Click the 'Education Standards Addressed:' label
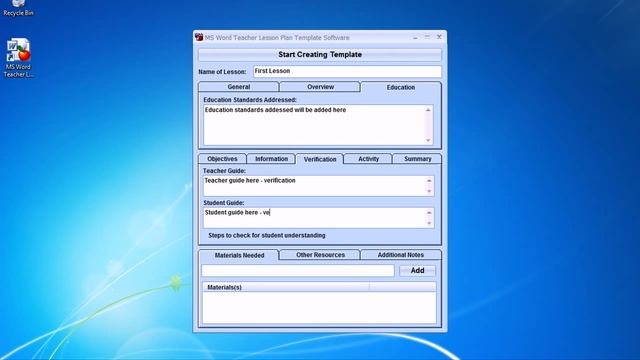This screenshot has width=640, height=360. pos(250,100)
